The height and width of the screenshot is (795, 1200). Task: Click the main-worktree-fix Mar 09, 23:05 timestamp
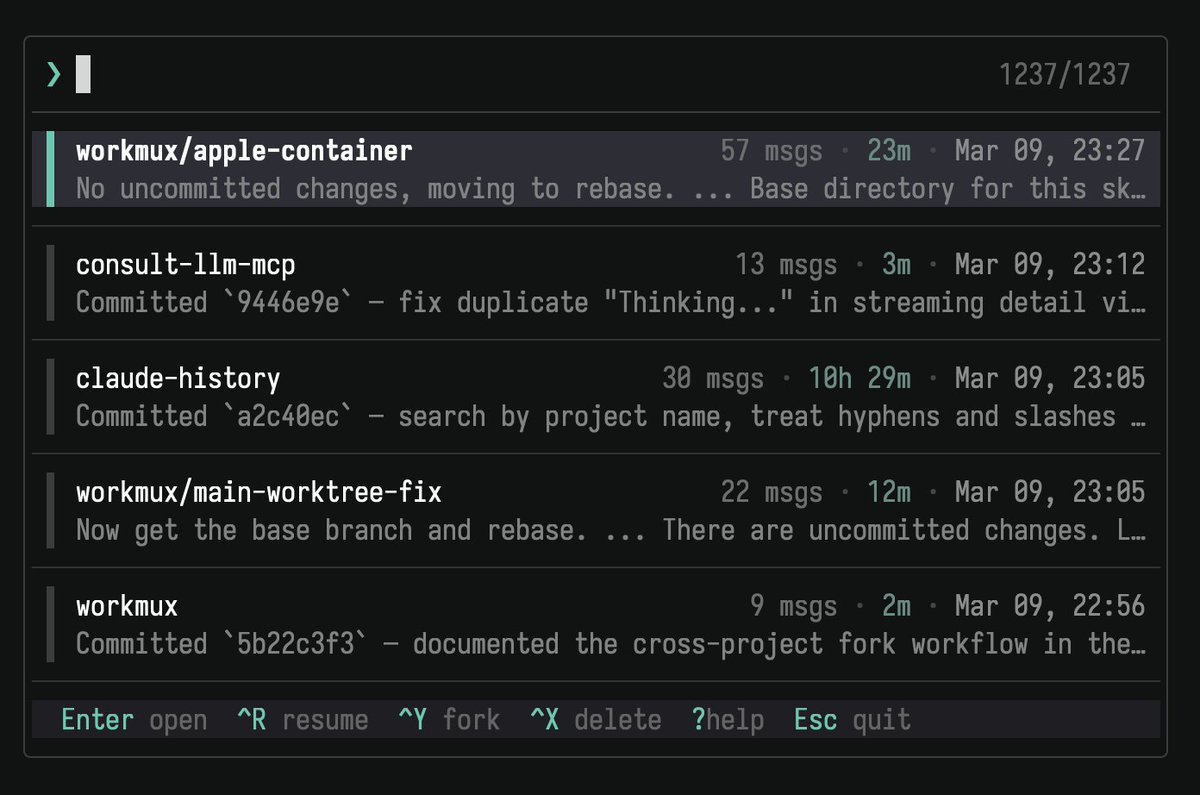pos(1050,493)
